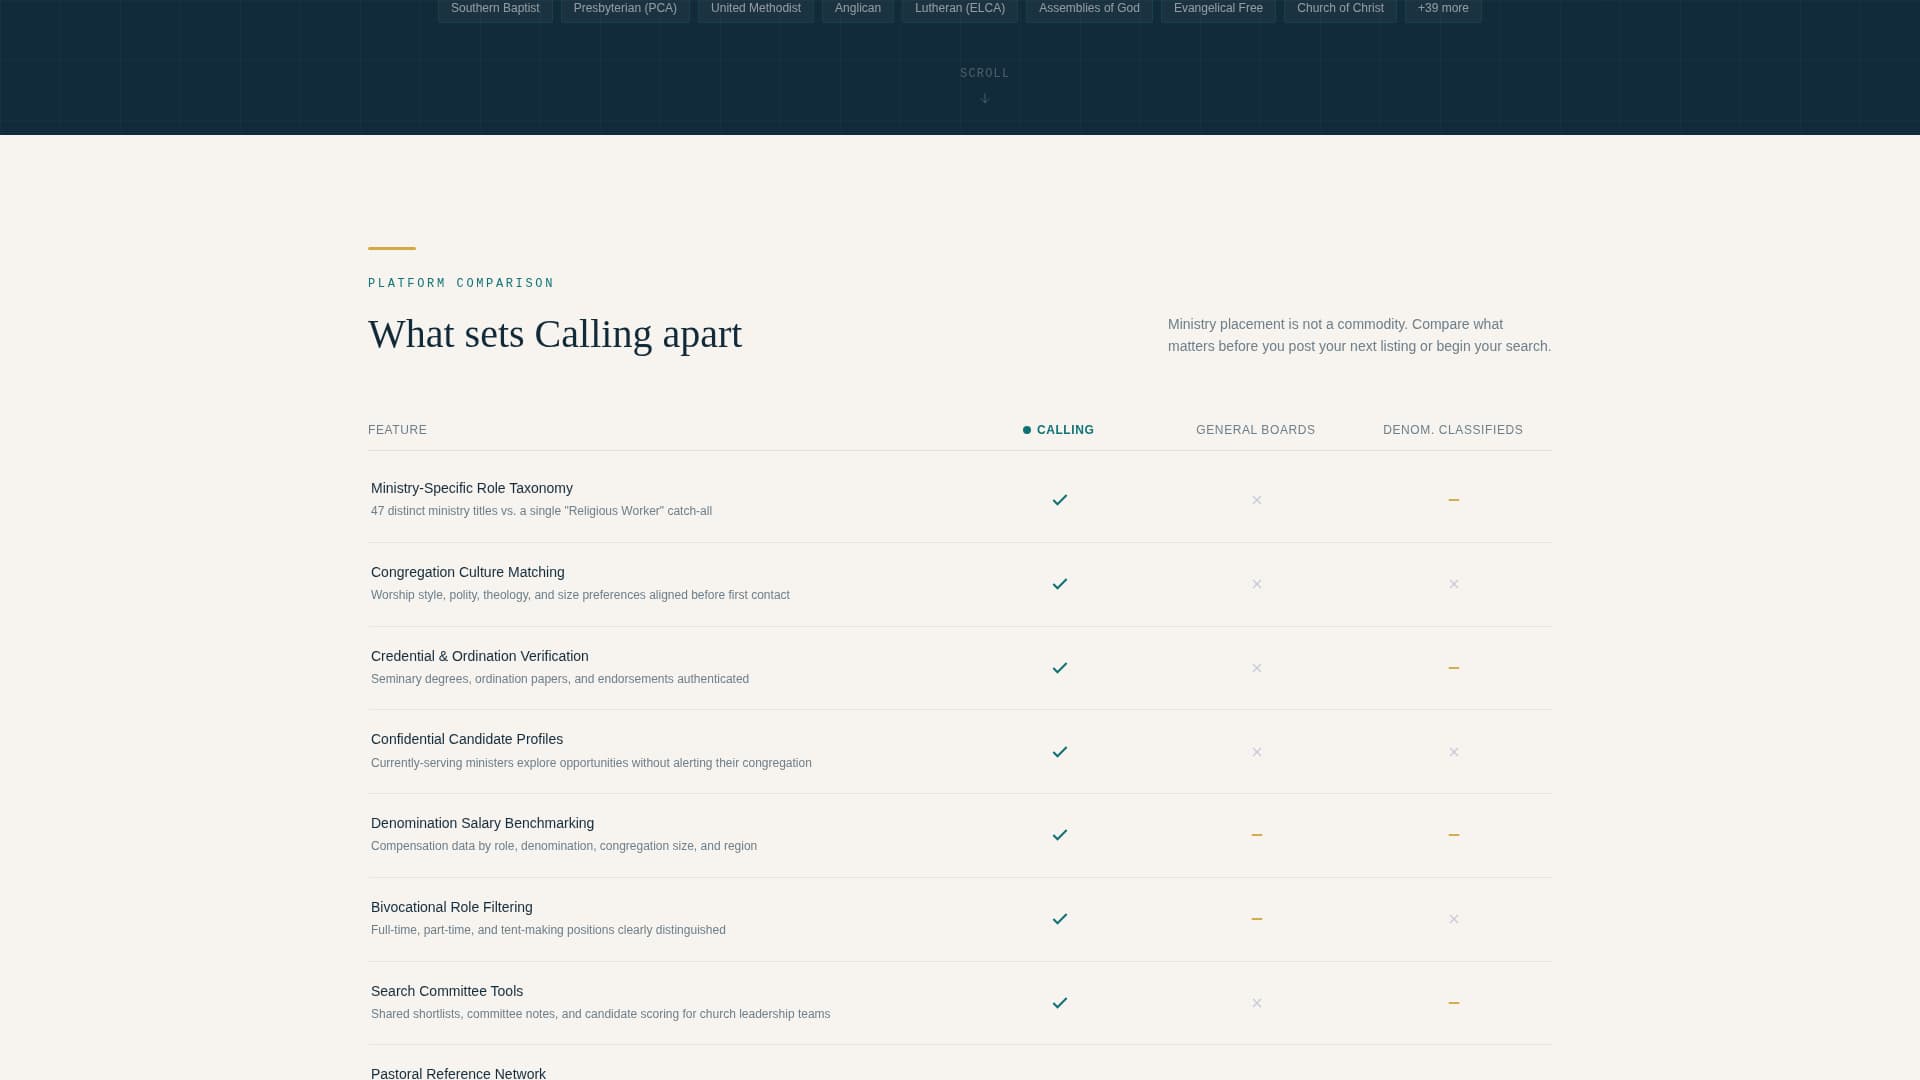This screenshot has height=1080, width=1920.
Task: Click the Confidential Candidate Profiles feature title
Action: (x=467, y=739)
